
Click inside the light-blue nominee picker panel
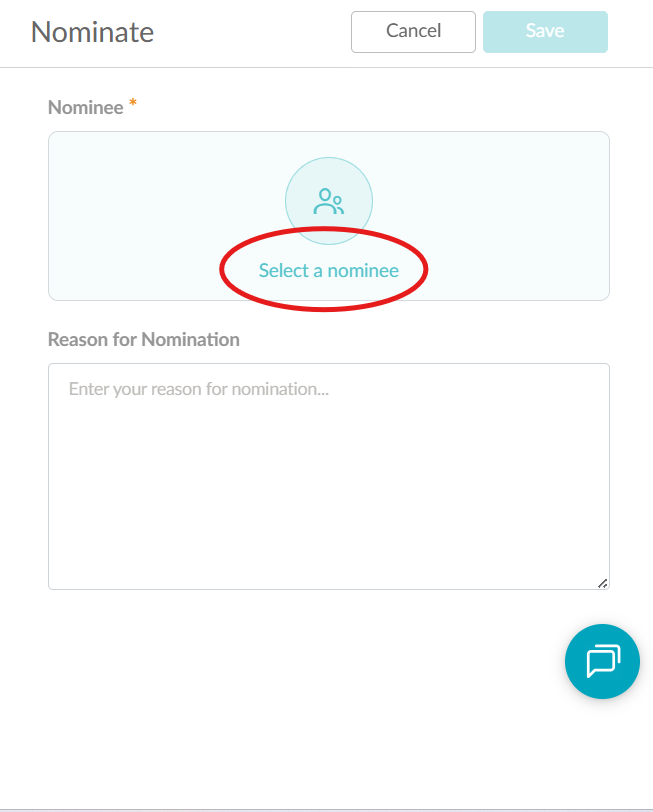point(492,216)
